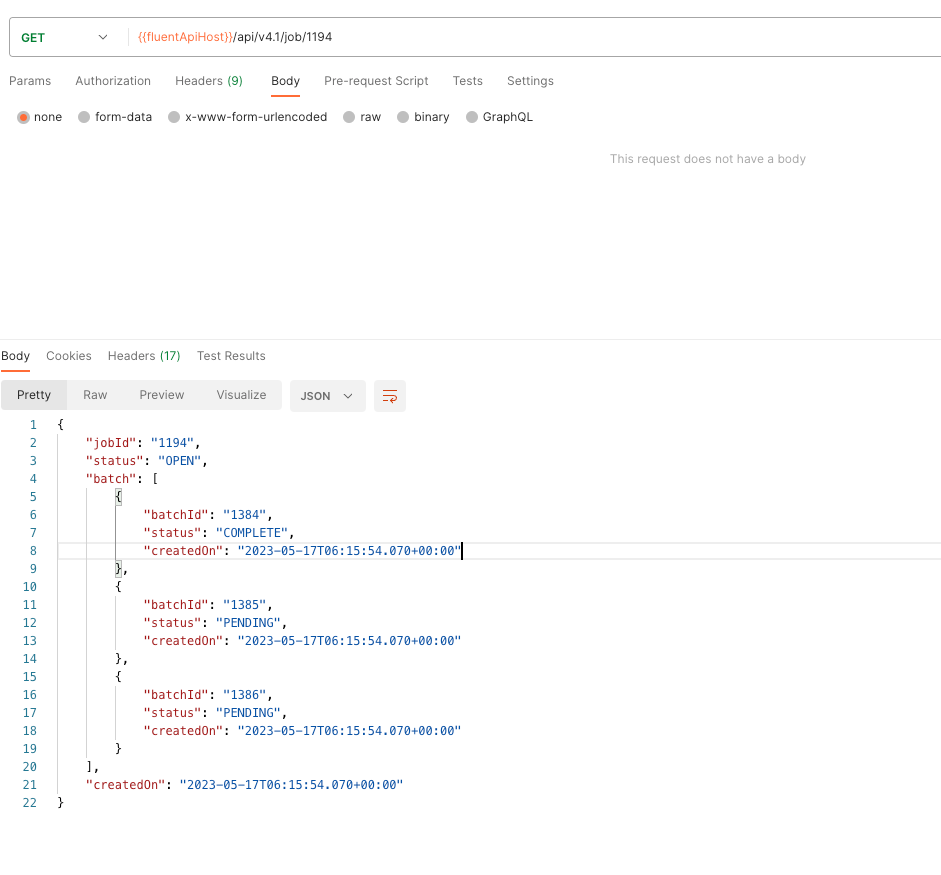Open the Authorization tab
This screenshot has height=875, width=941.
[x=113, y=81]
